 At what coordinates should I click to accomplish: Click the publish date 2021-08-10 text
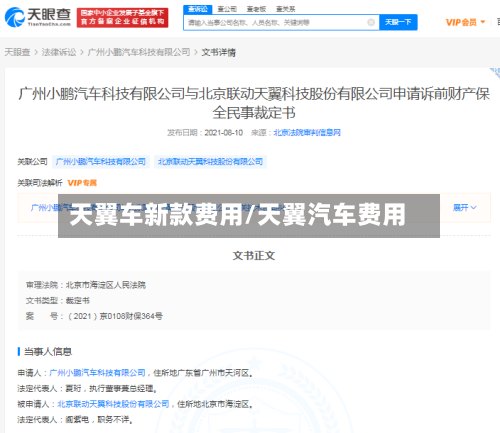pos(223,133)
